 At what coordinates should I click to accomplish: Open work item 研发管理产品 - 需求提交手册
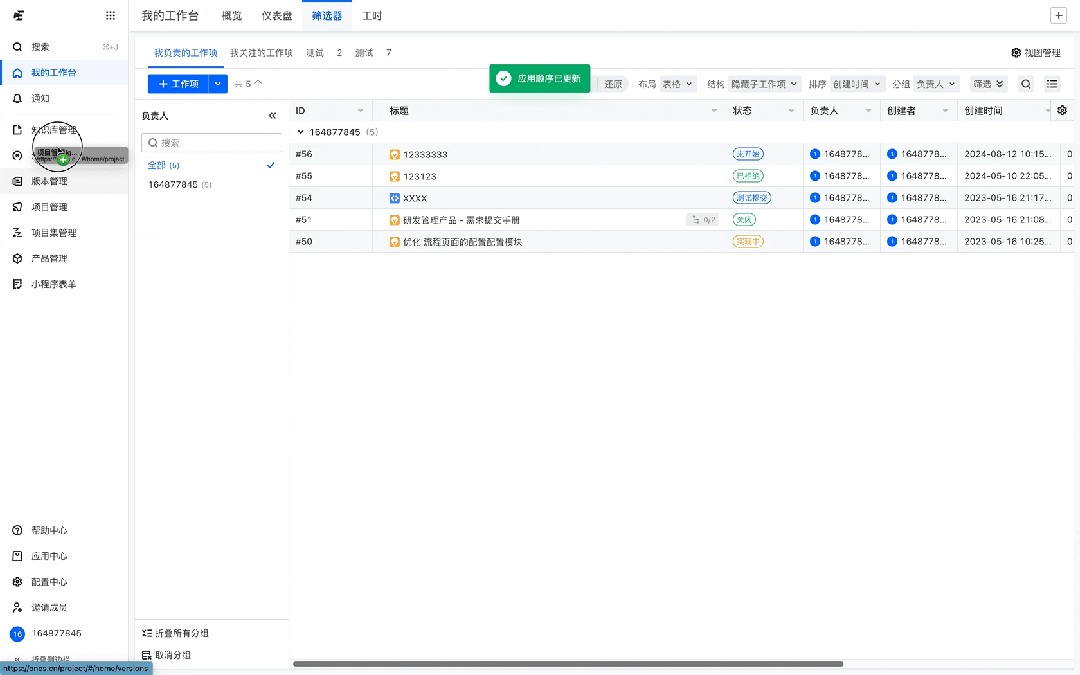461,220
